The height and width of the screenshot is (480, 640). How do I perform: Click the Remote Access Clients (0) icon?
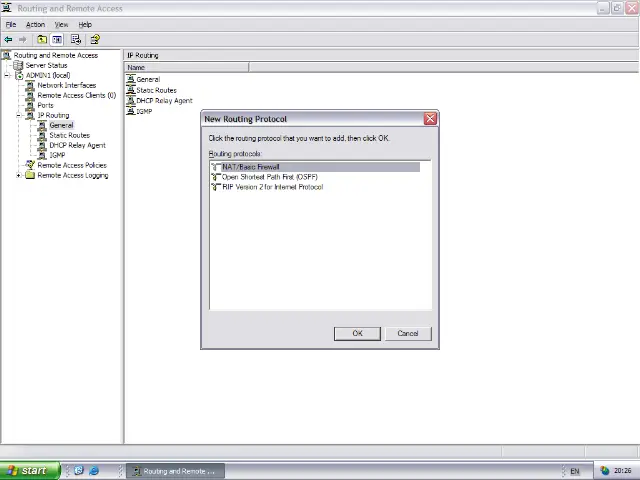click(30, 96)
